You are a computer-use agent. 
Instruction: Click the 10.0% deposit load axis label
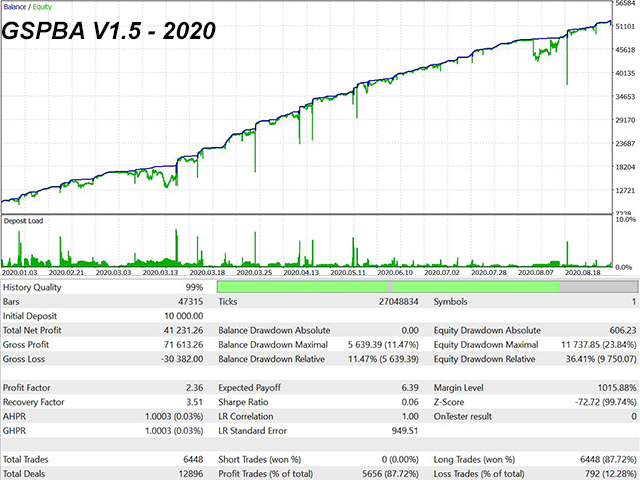[x=626, y=220]
